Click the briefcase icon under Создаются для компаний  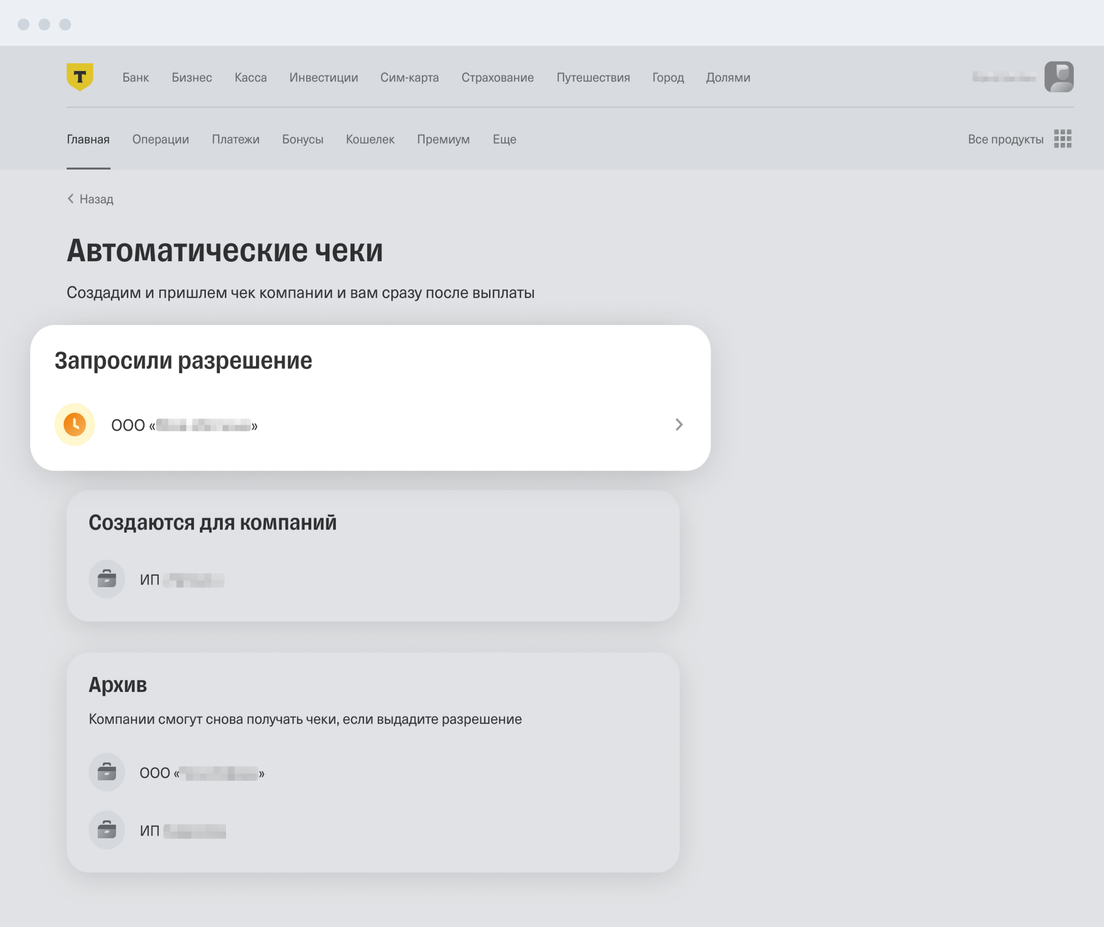pyautogui.click(x=107, y=579)
